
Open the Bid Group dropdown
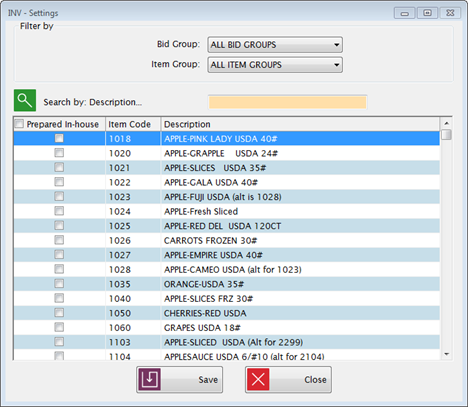click(x=275, y=45)
